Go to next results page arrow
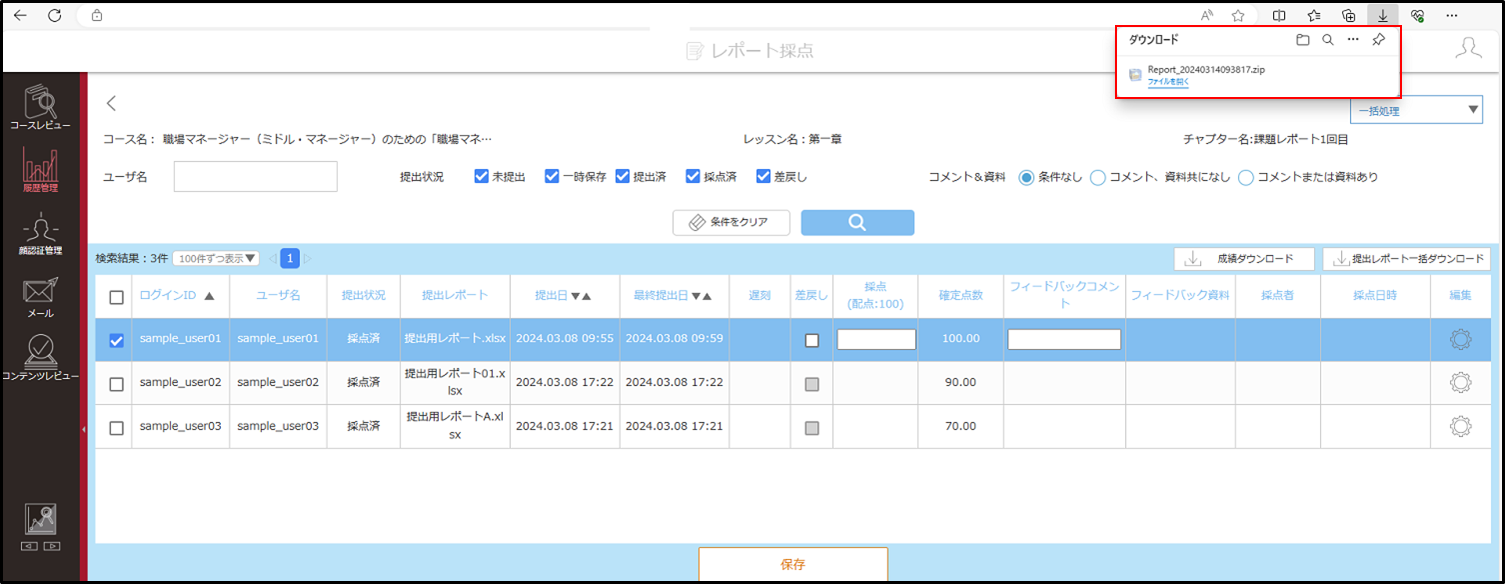This screenshot has width=1505, height=584. coord(307,259)
